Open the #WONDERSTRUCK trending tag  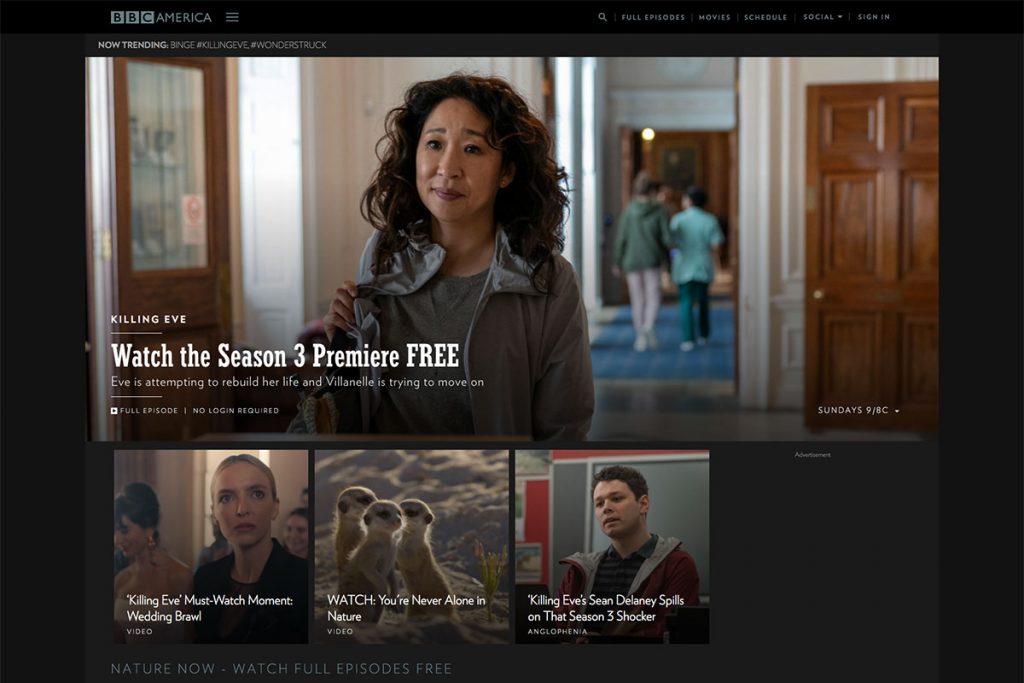pos(289,45)
